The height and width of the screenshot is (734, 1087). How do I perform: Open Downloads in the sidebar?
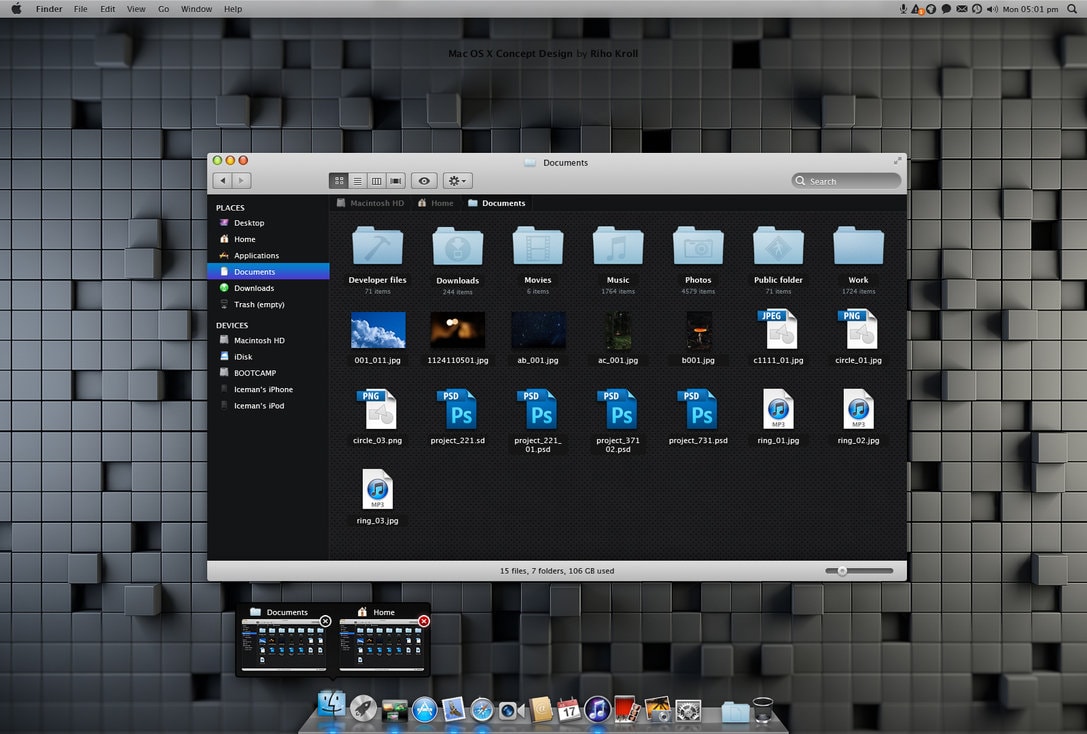(x=268, y=288)
